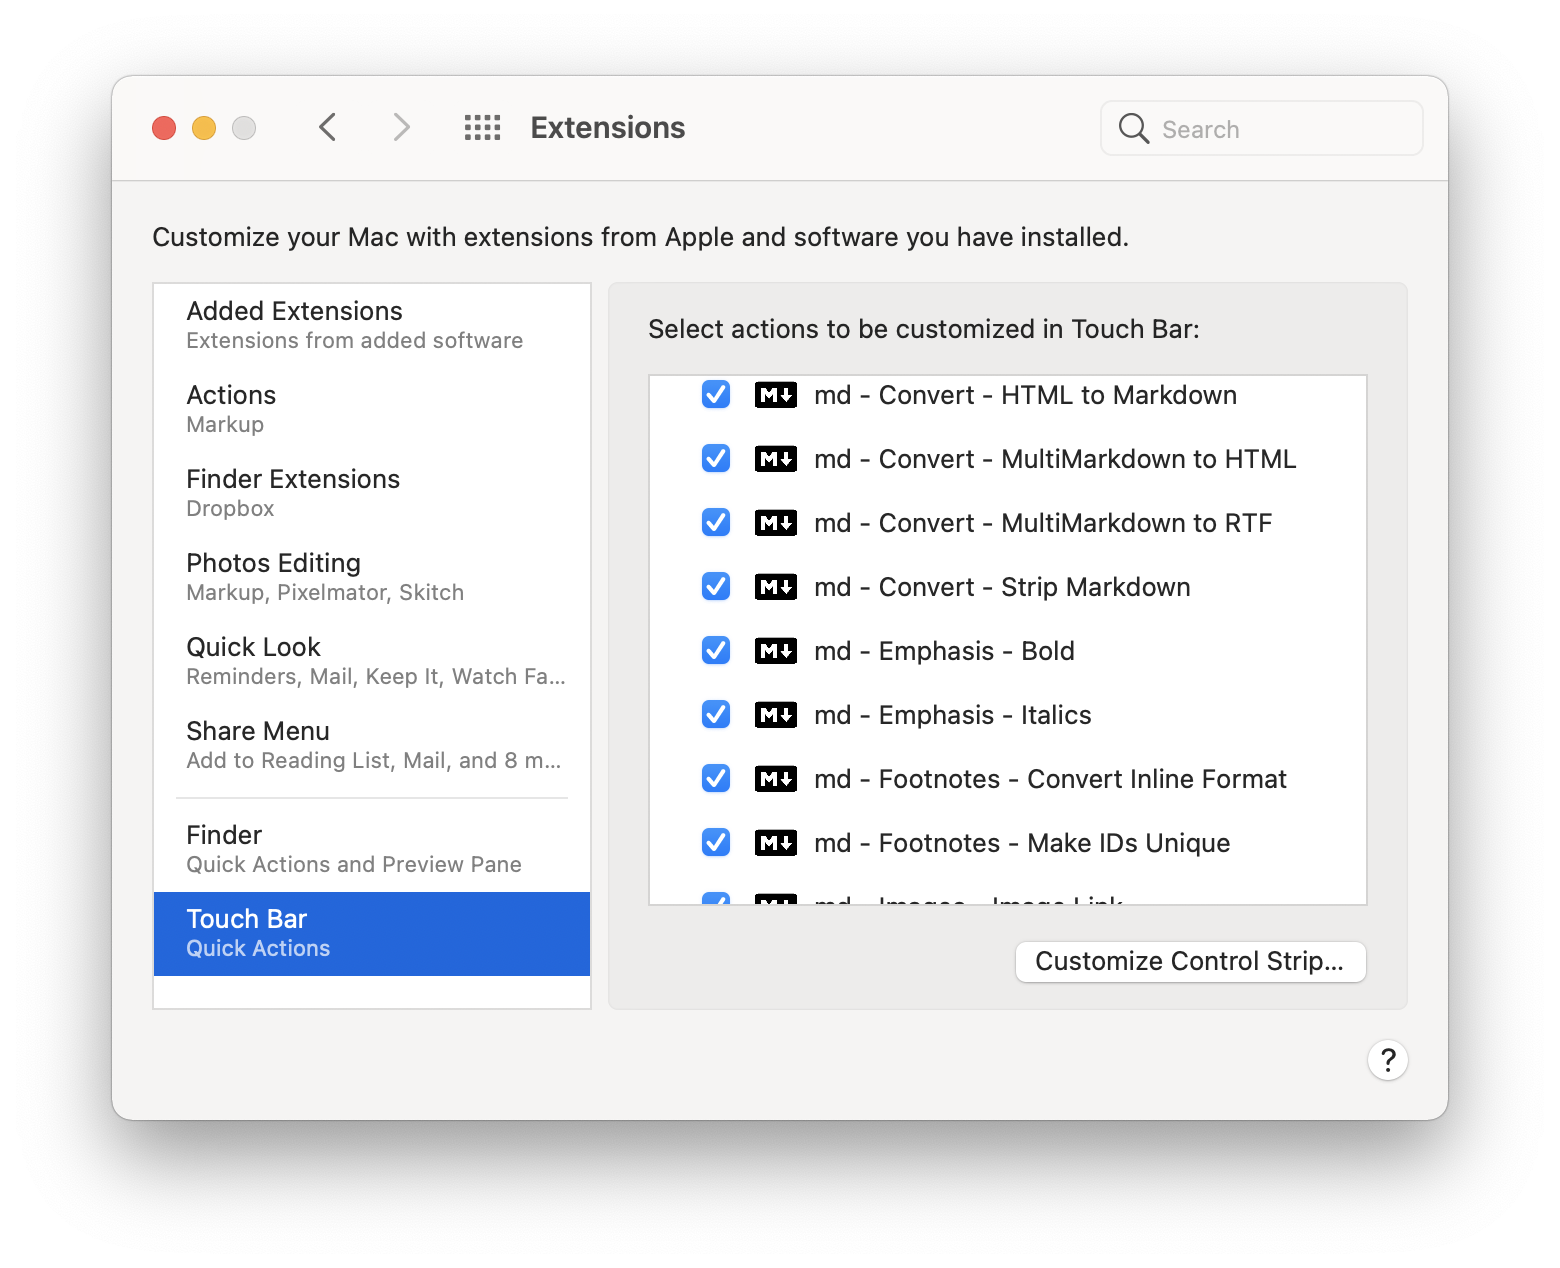Click Markdown icon beside Make IDs Unique

(x=776, y=843)
